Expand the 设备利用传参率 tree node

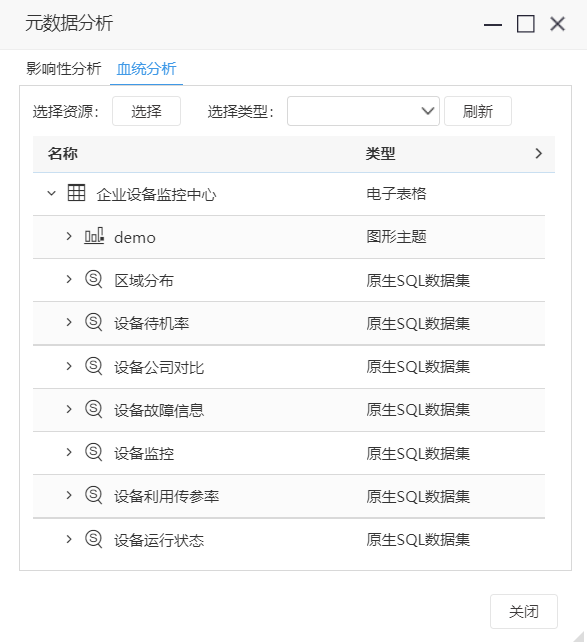click(x=69, y=495)
